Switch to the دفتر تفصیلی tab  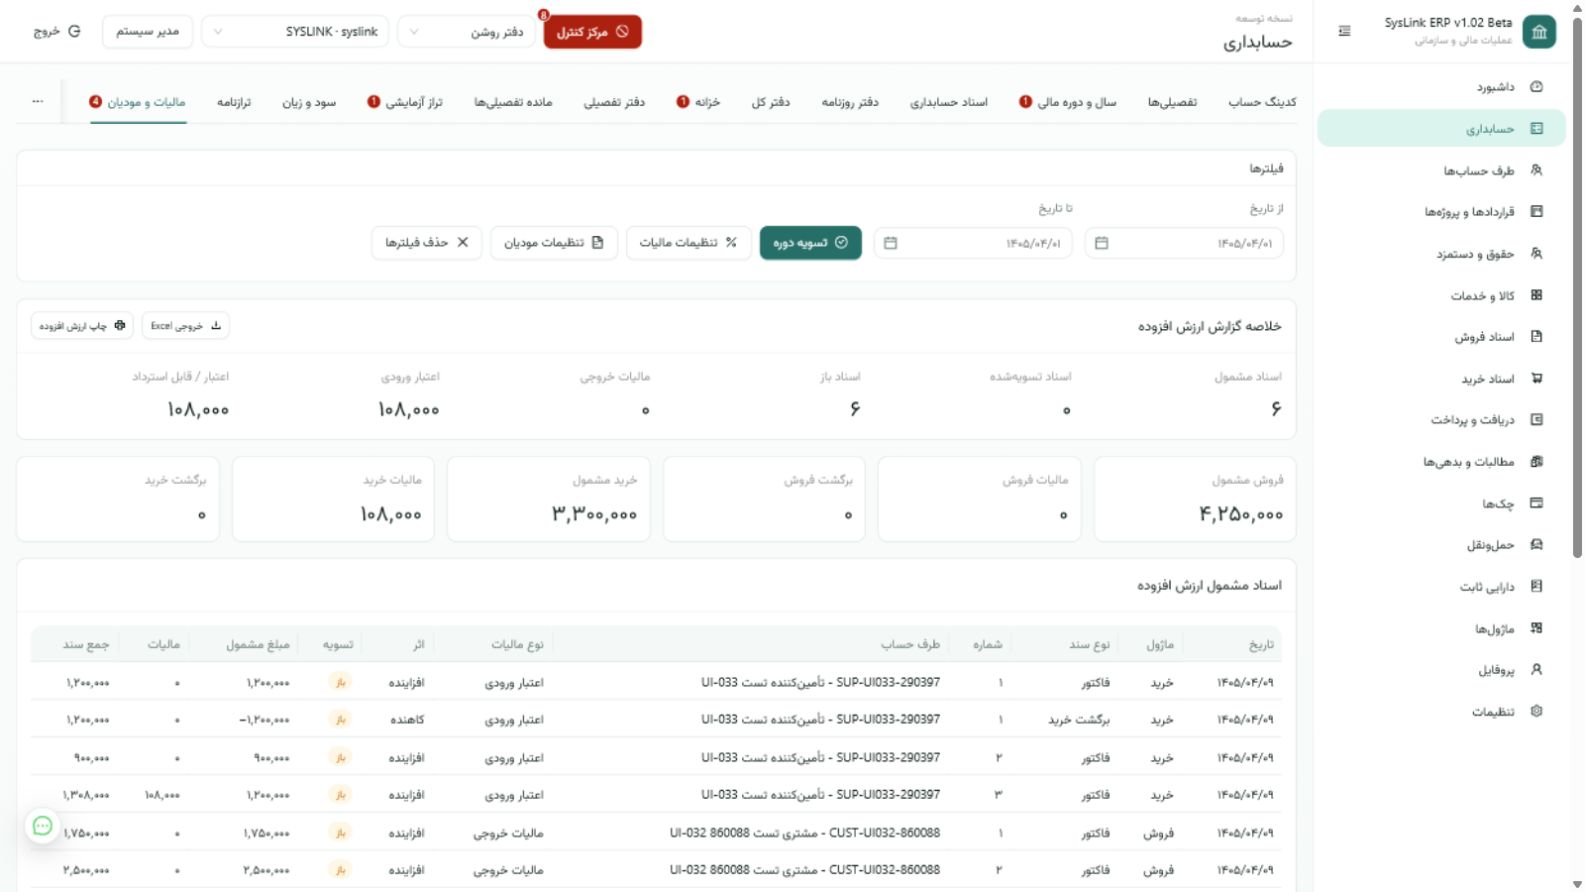pos(614,102)
